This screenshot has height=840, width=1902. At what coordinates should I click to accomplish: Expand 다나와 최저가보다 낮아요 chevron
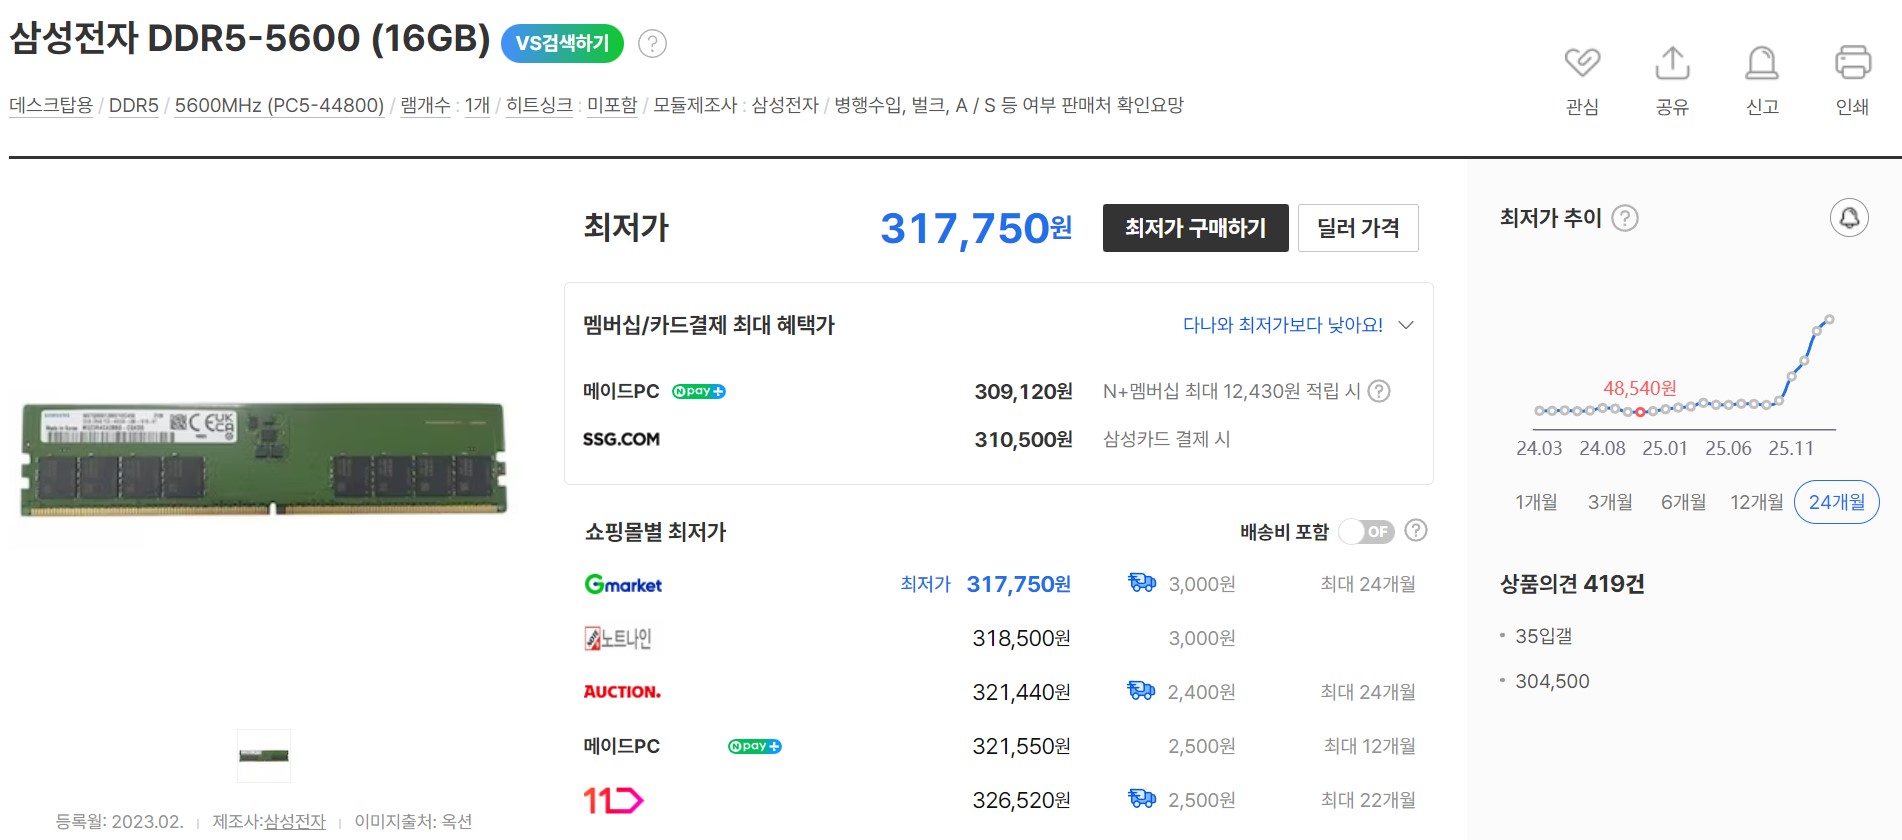1406,325
